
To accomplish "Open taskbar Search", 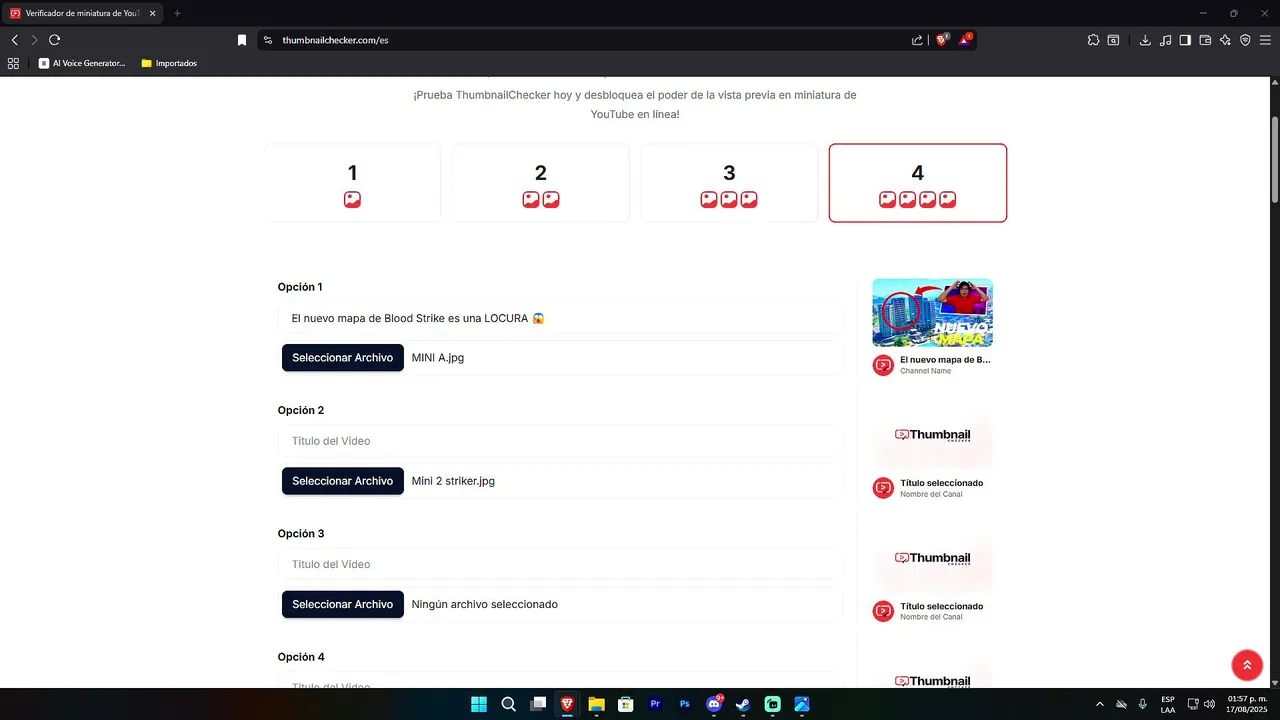I will (508, 704).
